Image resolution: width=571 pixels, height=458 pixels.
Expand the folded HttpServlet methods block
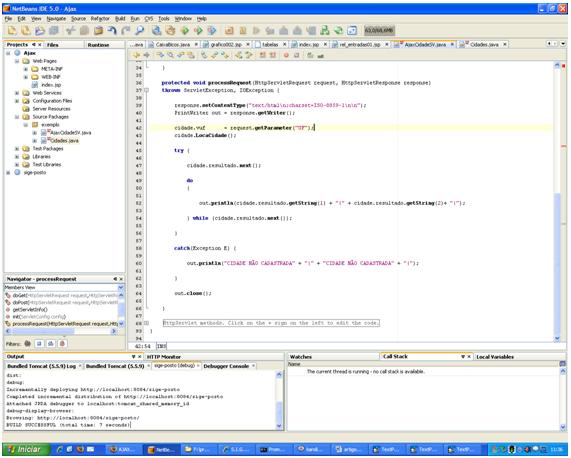(146, 323)
